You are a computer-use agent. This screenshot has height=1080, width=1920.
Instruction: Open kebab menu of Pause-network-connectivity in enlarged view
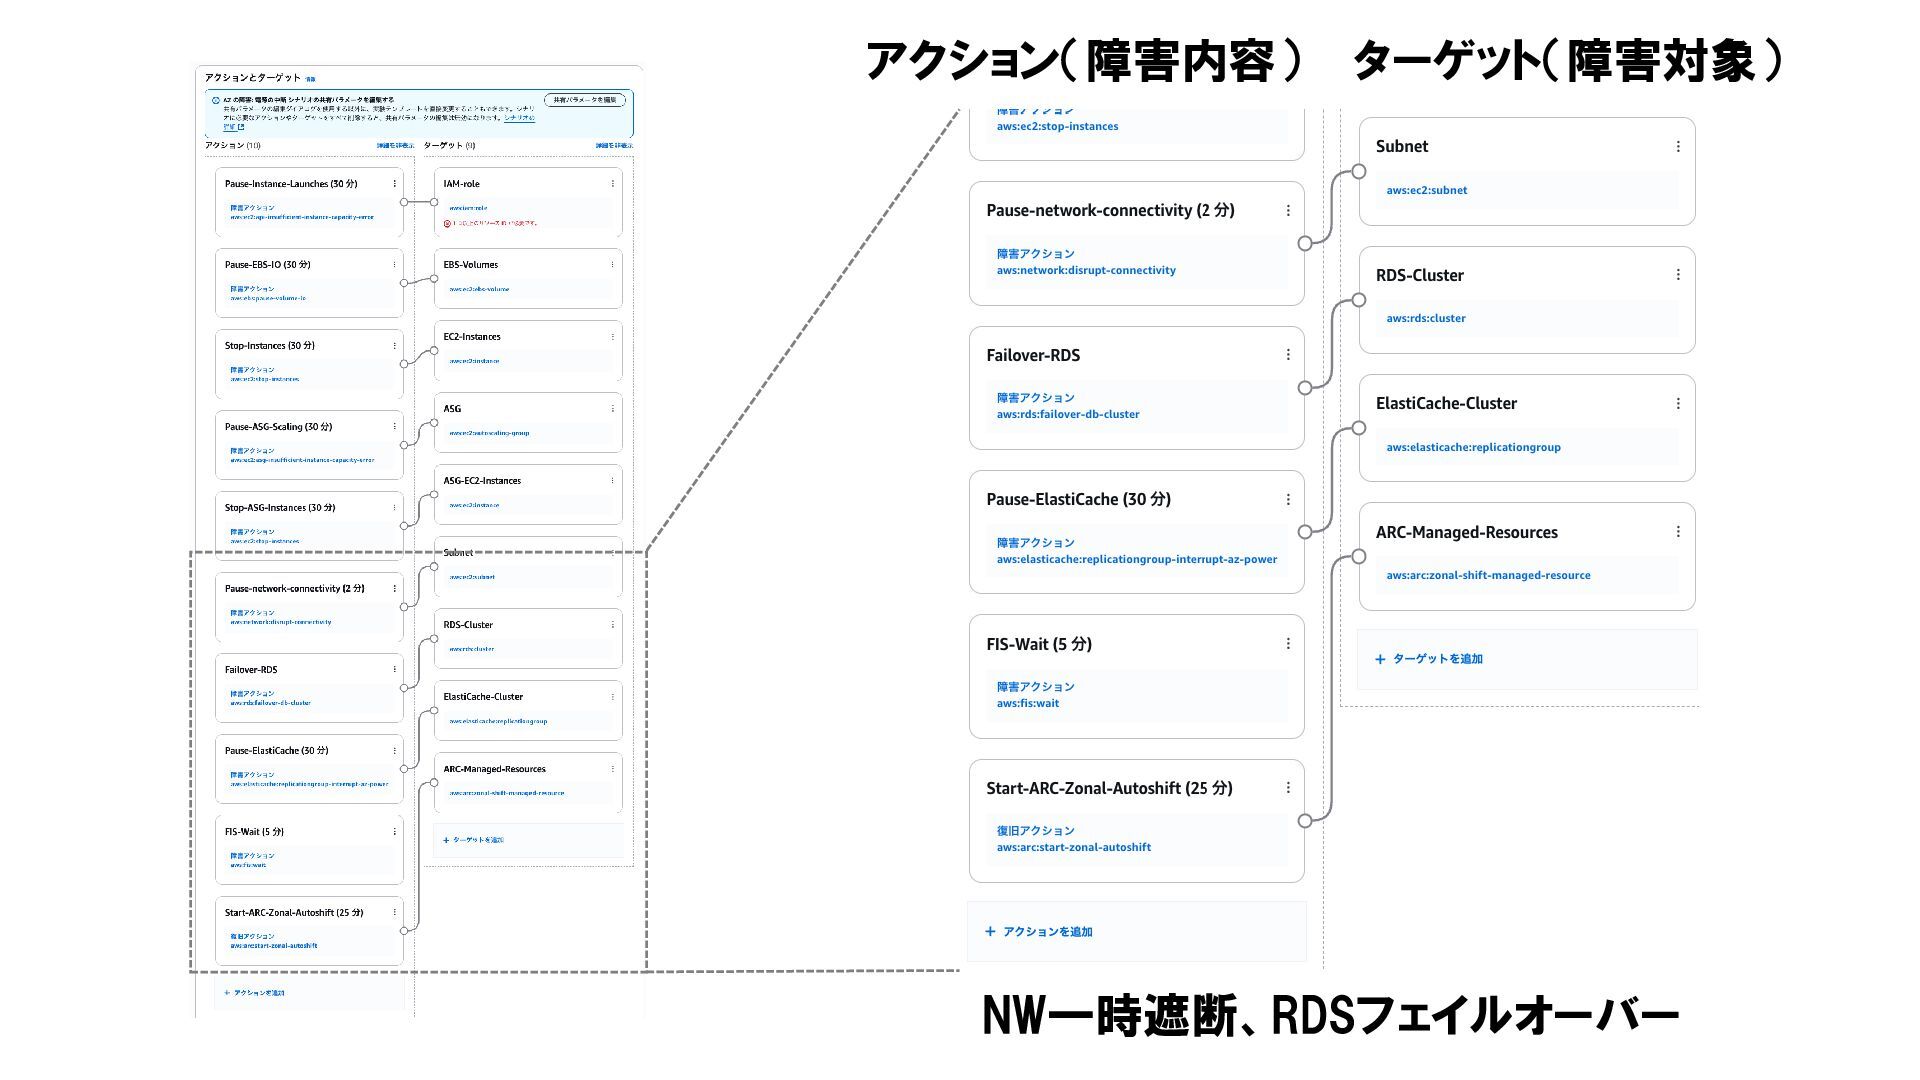(x=1288, y=210)
